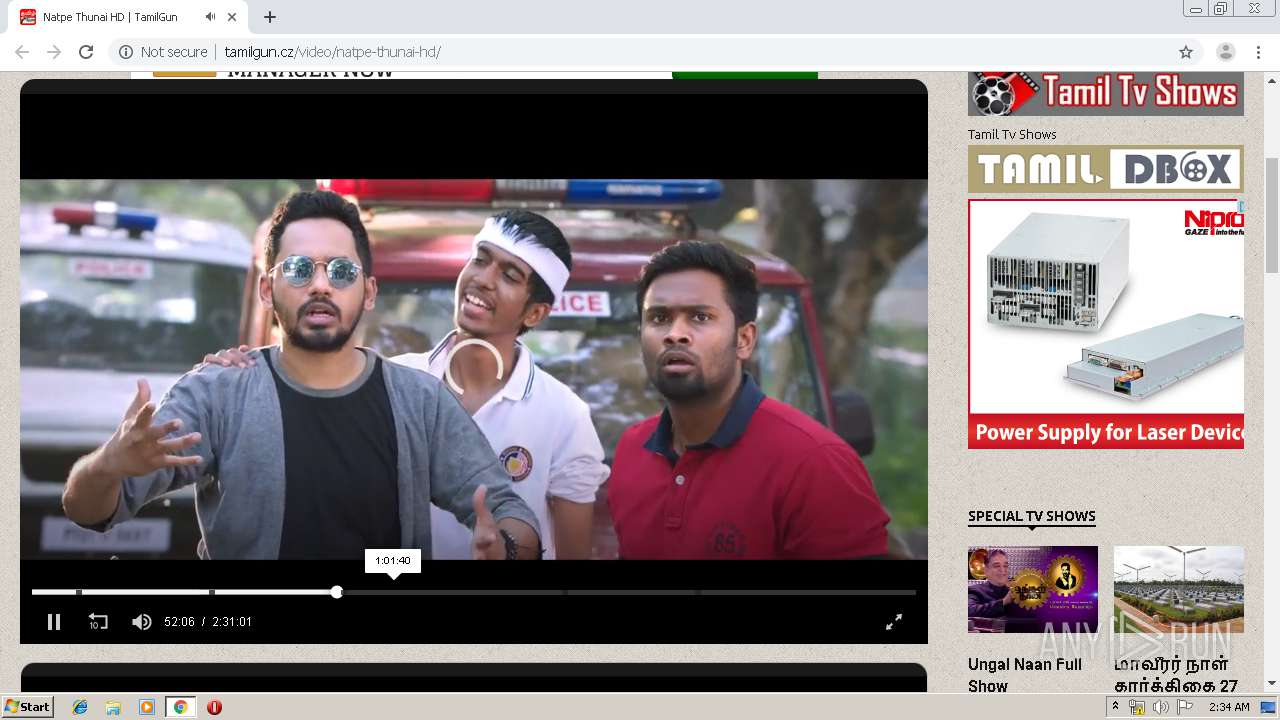Click the page vertical scrollbar thumb
This screenshot has width=1280, height=720.
pyautogui.click(x=1271, y=215)
